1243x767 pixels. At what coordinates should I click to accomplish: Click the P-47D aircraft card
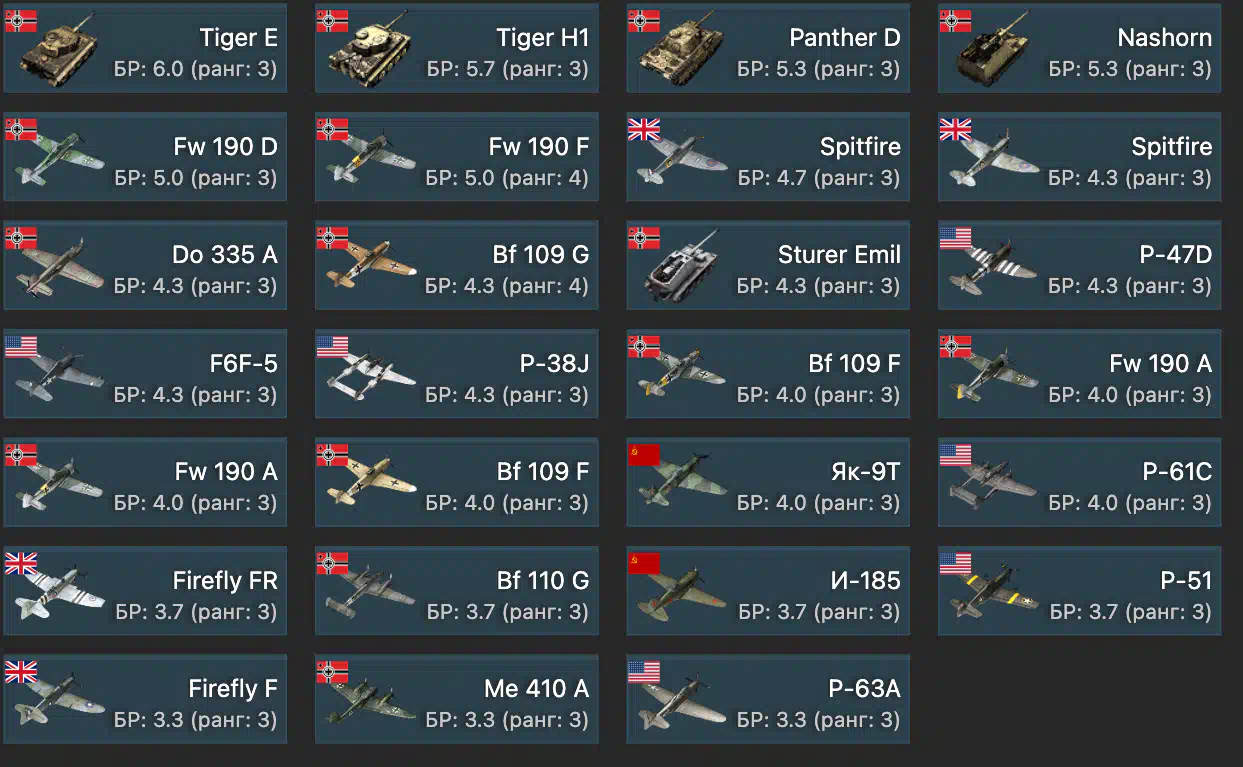[1079, 265]
